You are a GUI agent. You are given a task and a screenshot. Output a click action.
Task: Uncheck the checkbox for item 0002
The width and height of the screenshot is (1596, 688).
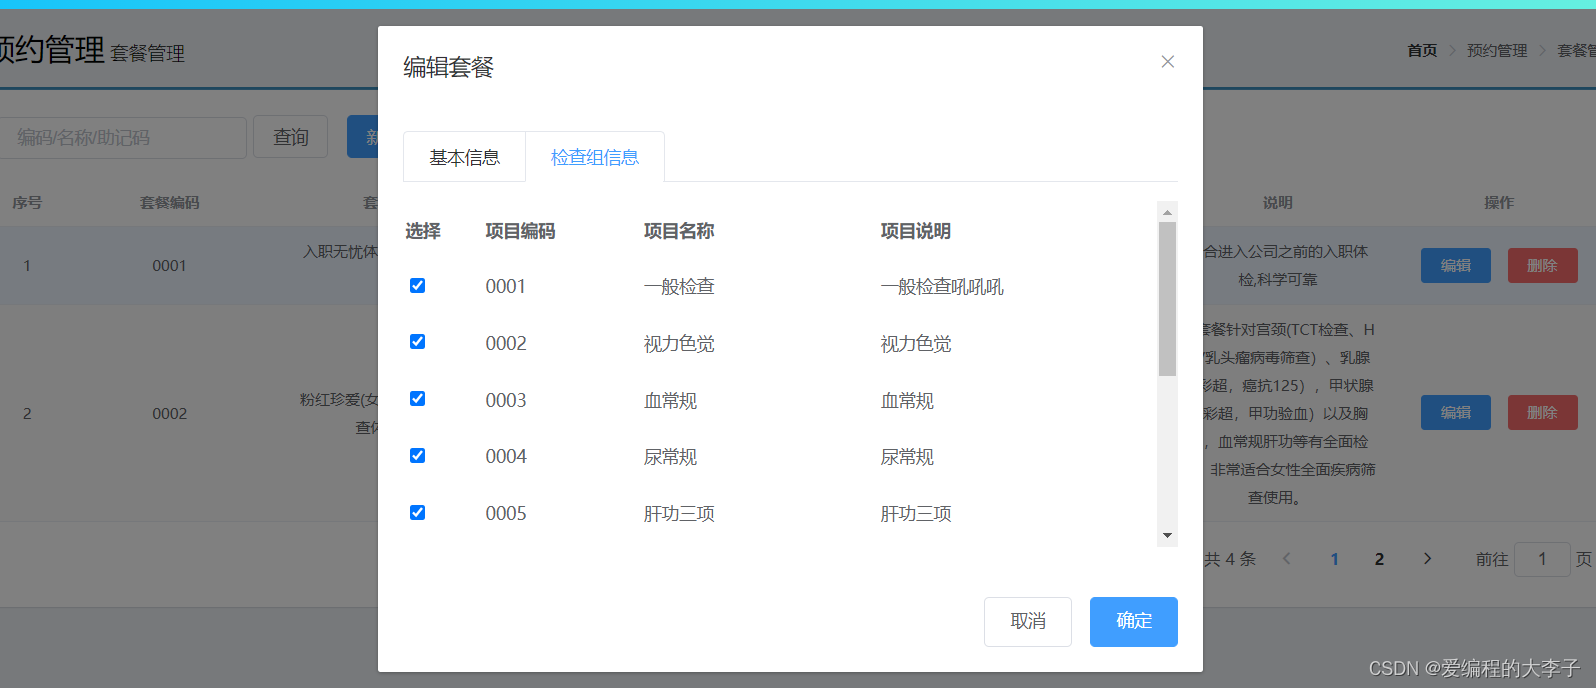pyautogui.click(x=418, y=342)
